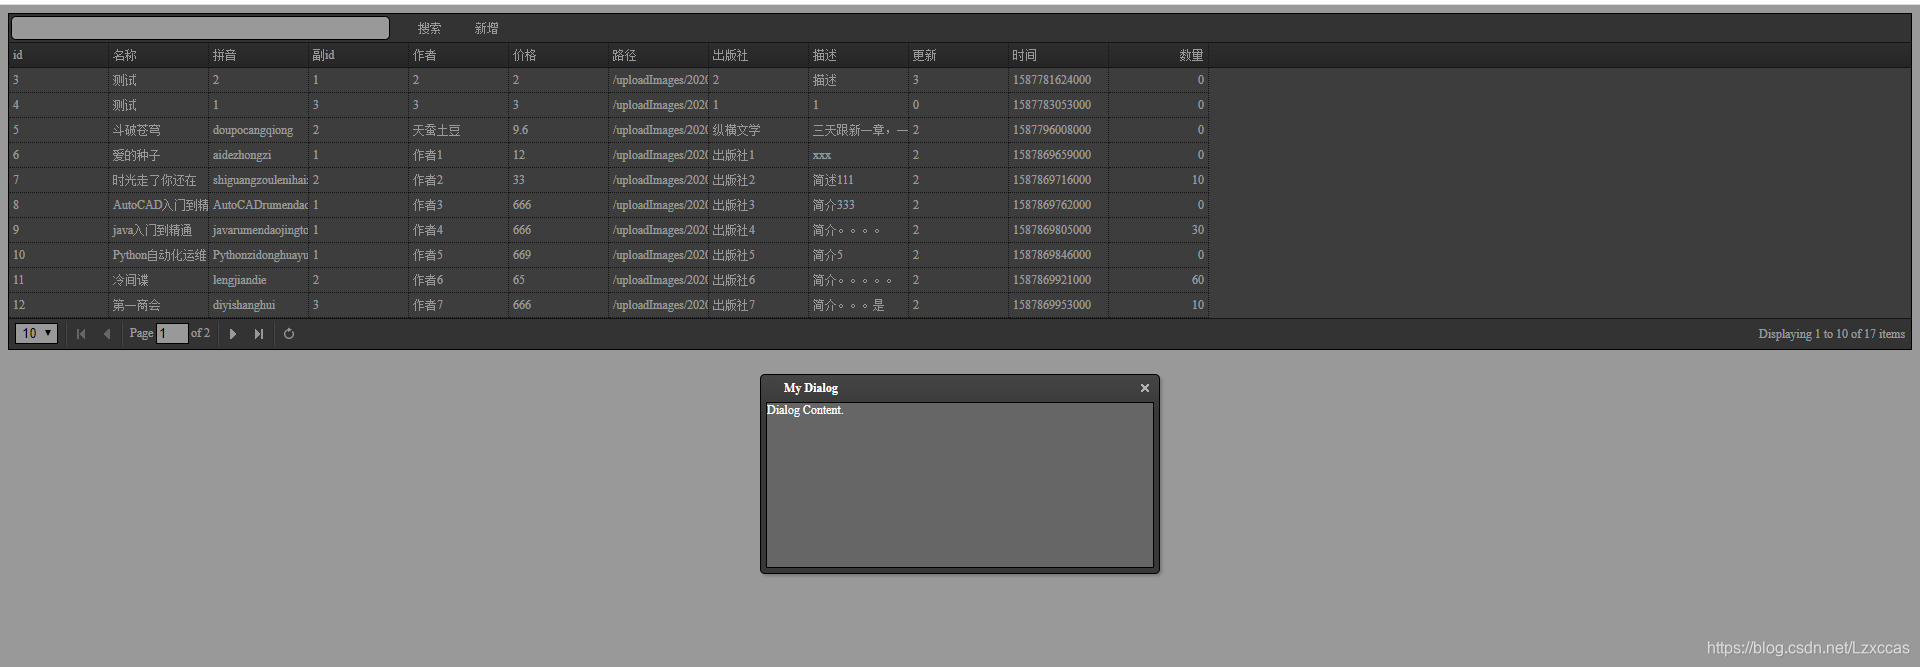Click the lengjiandie pinyin cell
This screenshot has width=1920, height=667.
258,280
